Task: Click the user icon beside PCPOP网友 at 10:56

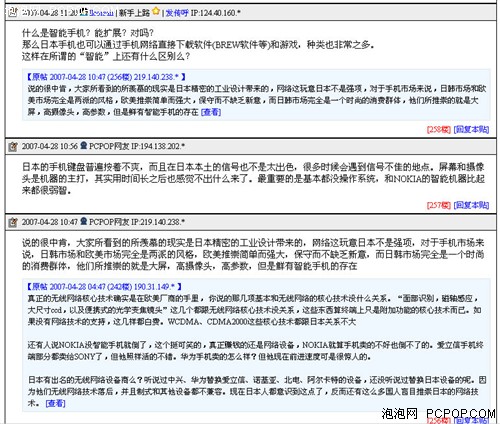Action: coord(84,145)
